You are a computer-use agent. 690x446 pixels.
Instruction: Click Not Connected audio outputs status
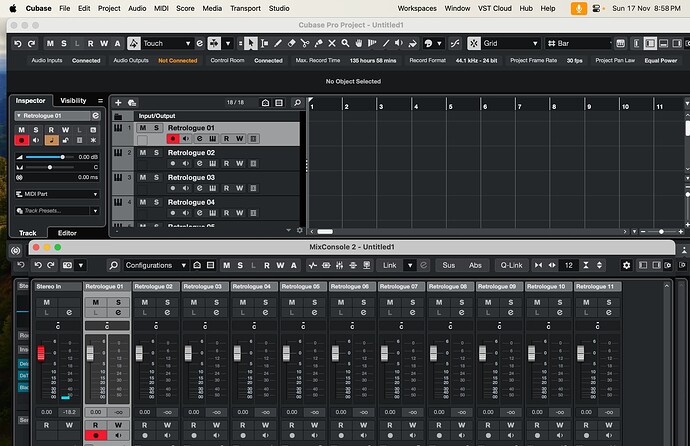[x=178, y=61]
